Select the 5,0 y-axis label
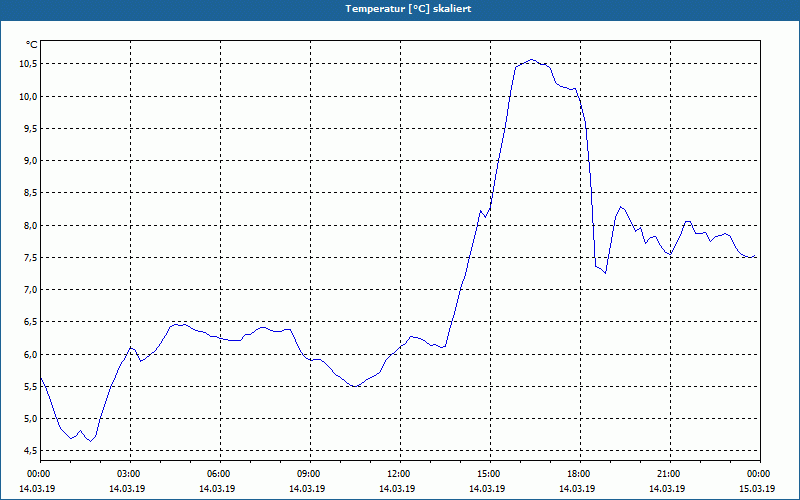This screenshot has width=800, height=500. (31, 419)
